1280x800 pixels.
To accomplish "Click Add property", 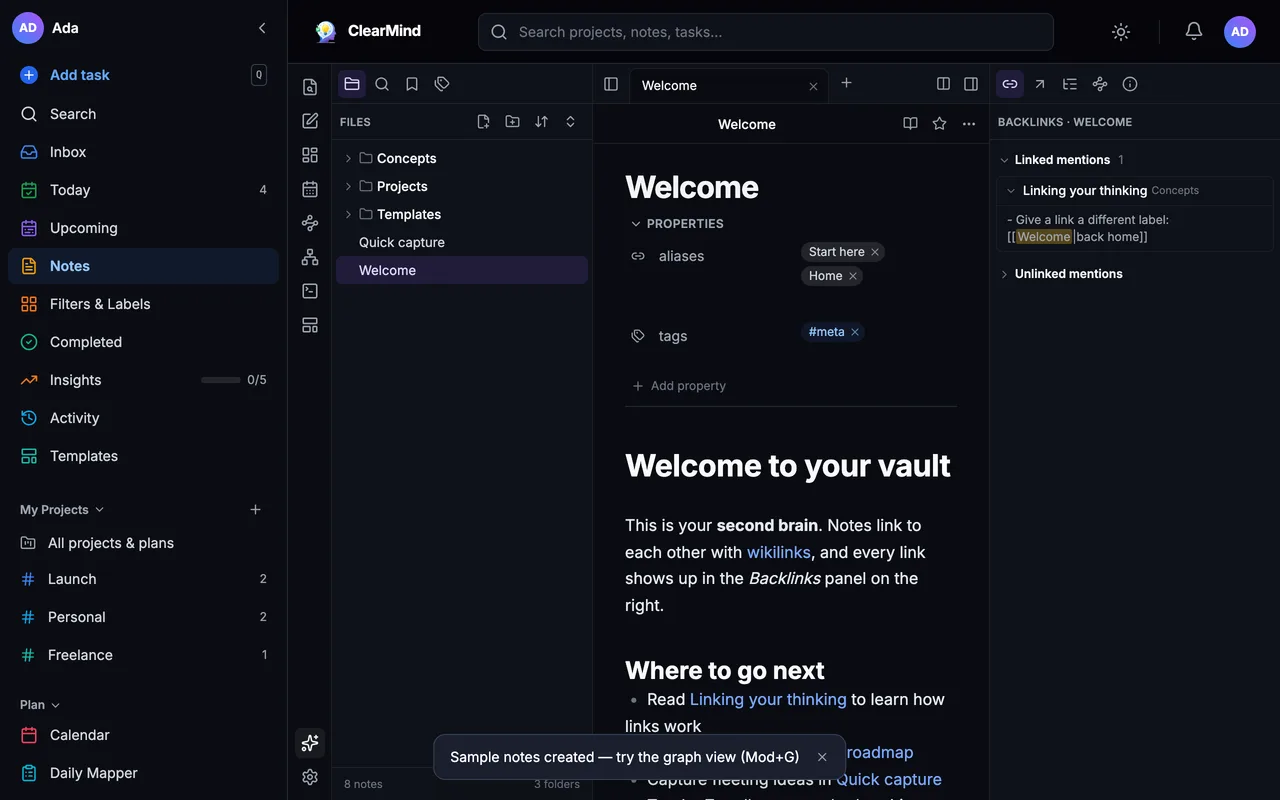I will point(679,386).
